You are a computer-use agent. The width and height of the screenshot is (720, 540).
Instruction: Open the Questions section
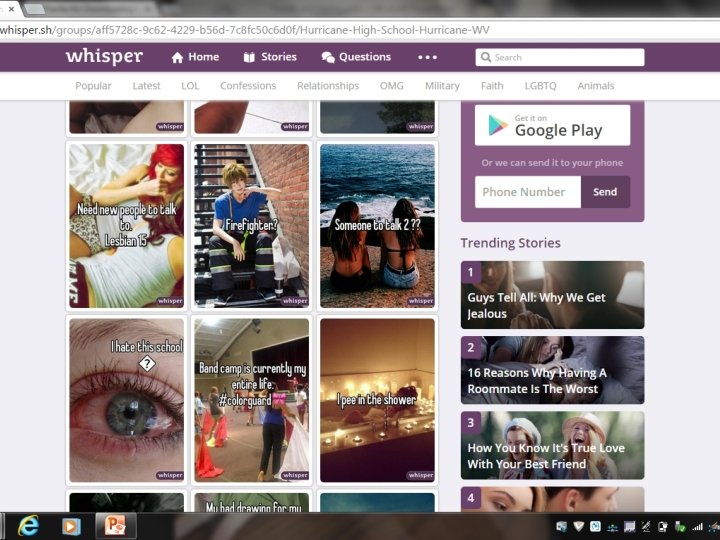(356, 57)
